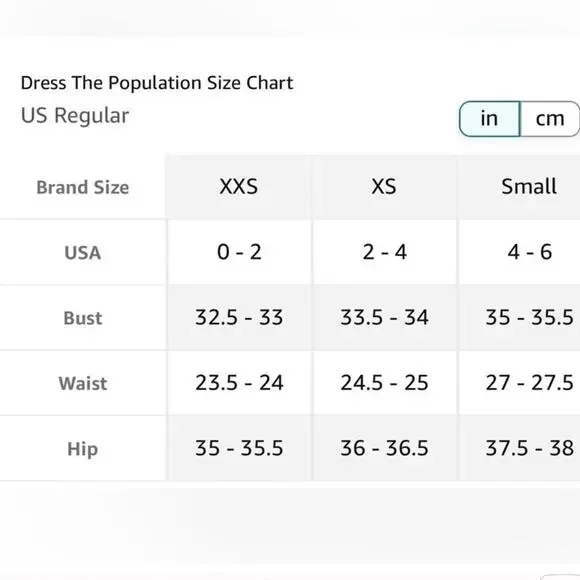Click the XXS bust 32.5 - 33 cell

(239, 317)
